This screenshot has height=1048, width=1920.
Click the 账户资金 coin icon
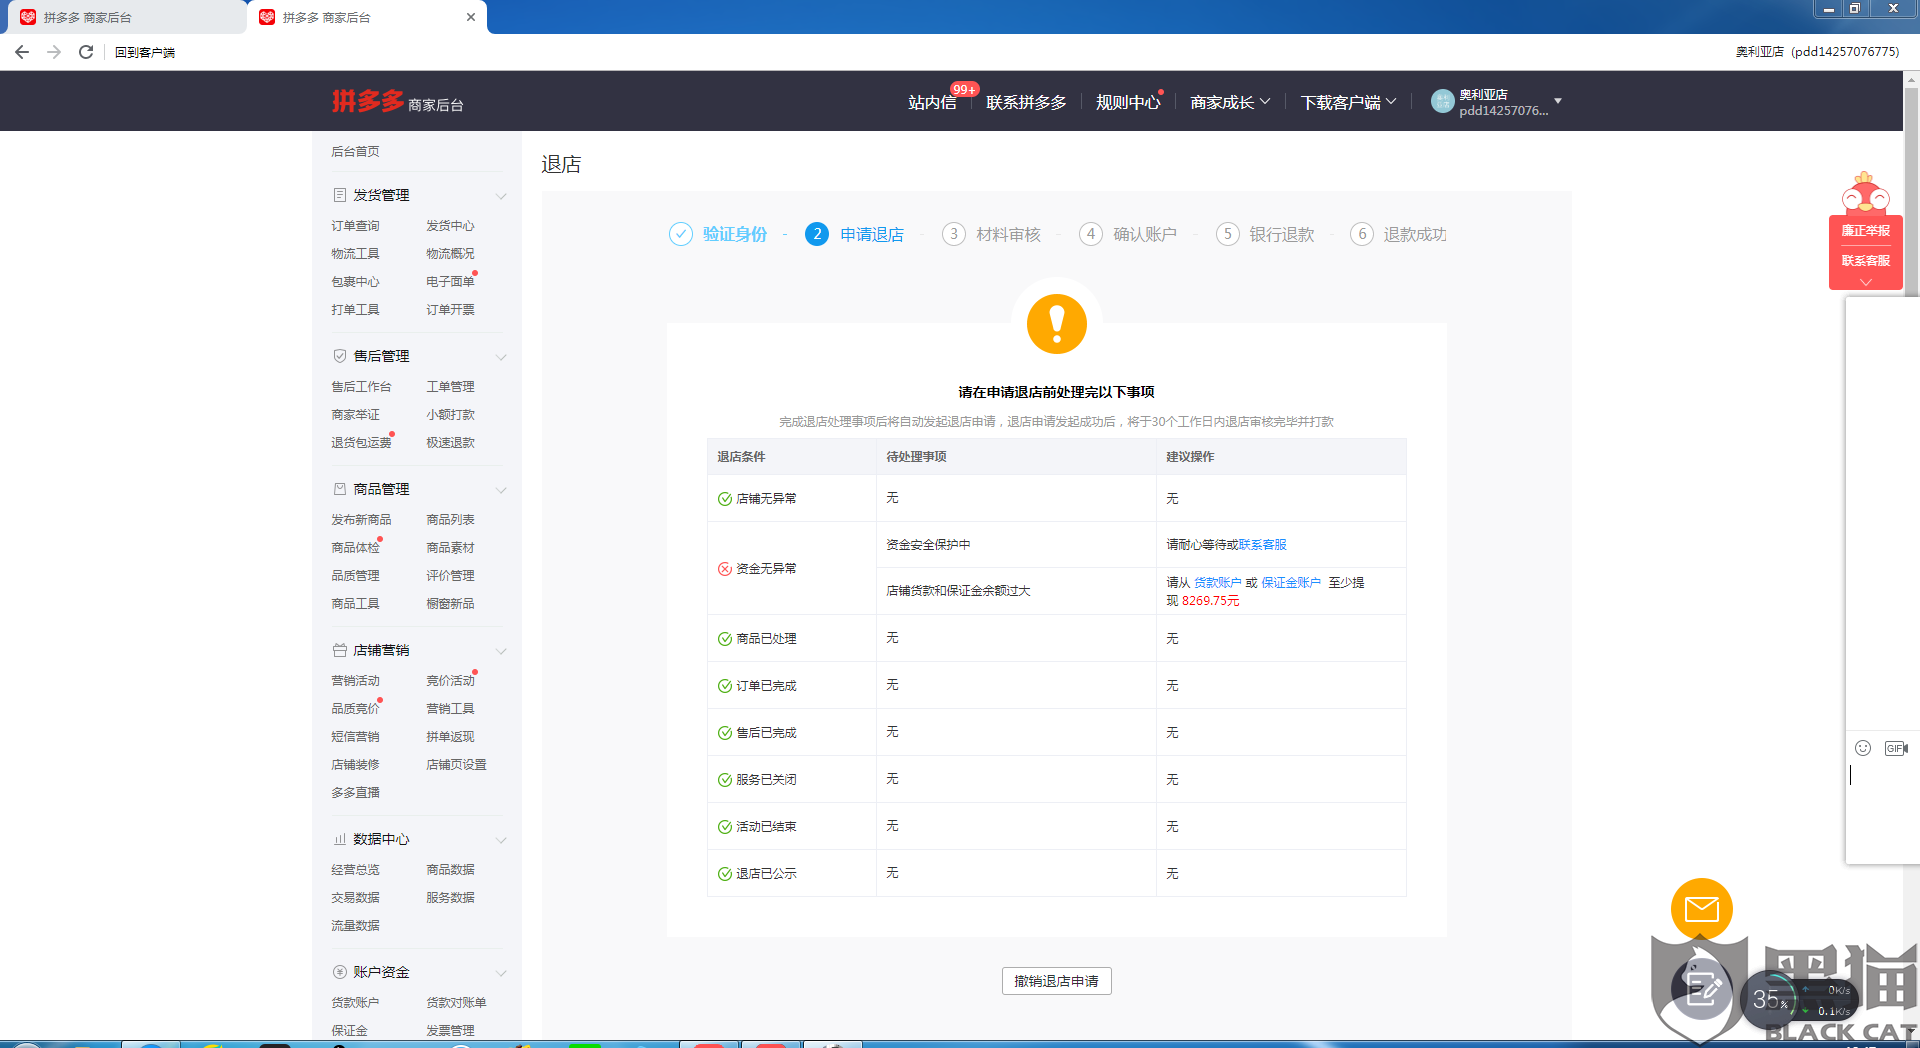pos(340,972)
